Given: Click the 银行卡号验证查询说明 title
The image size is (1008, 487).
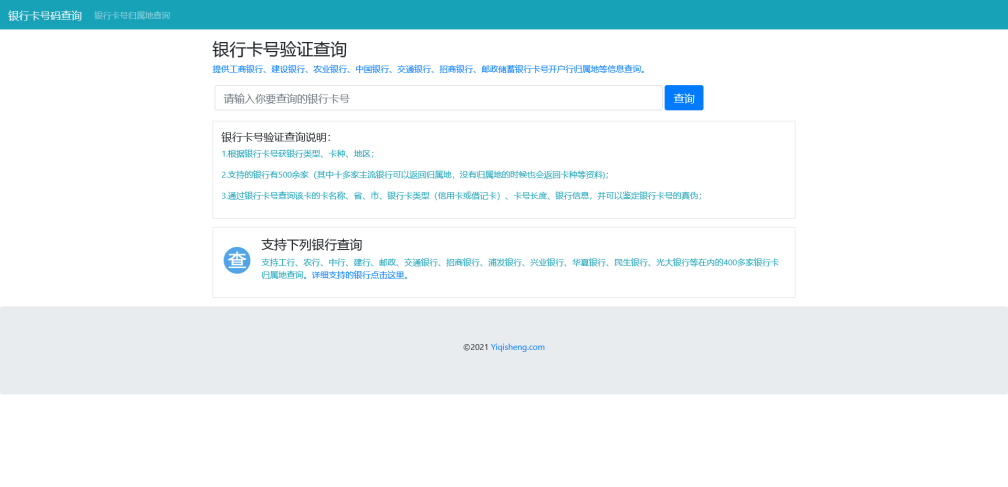Looking at the screenshot, I should click(x=276, y=137).
